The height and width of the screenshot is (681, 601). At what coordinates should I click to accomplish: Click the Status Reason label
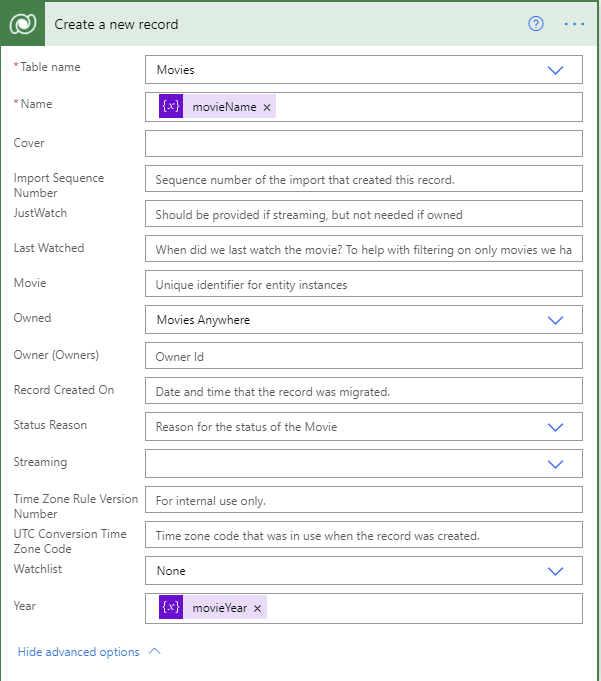50,425
